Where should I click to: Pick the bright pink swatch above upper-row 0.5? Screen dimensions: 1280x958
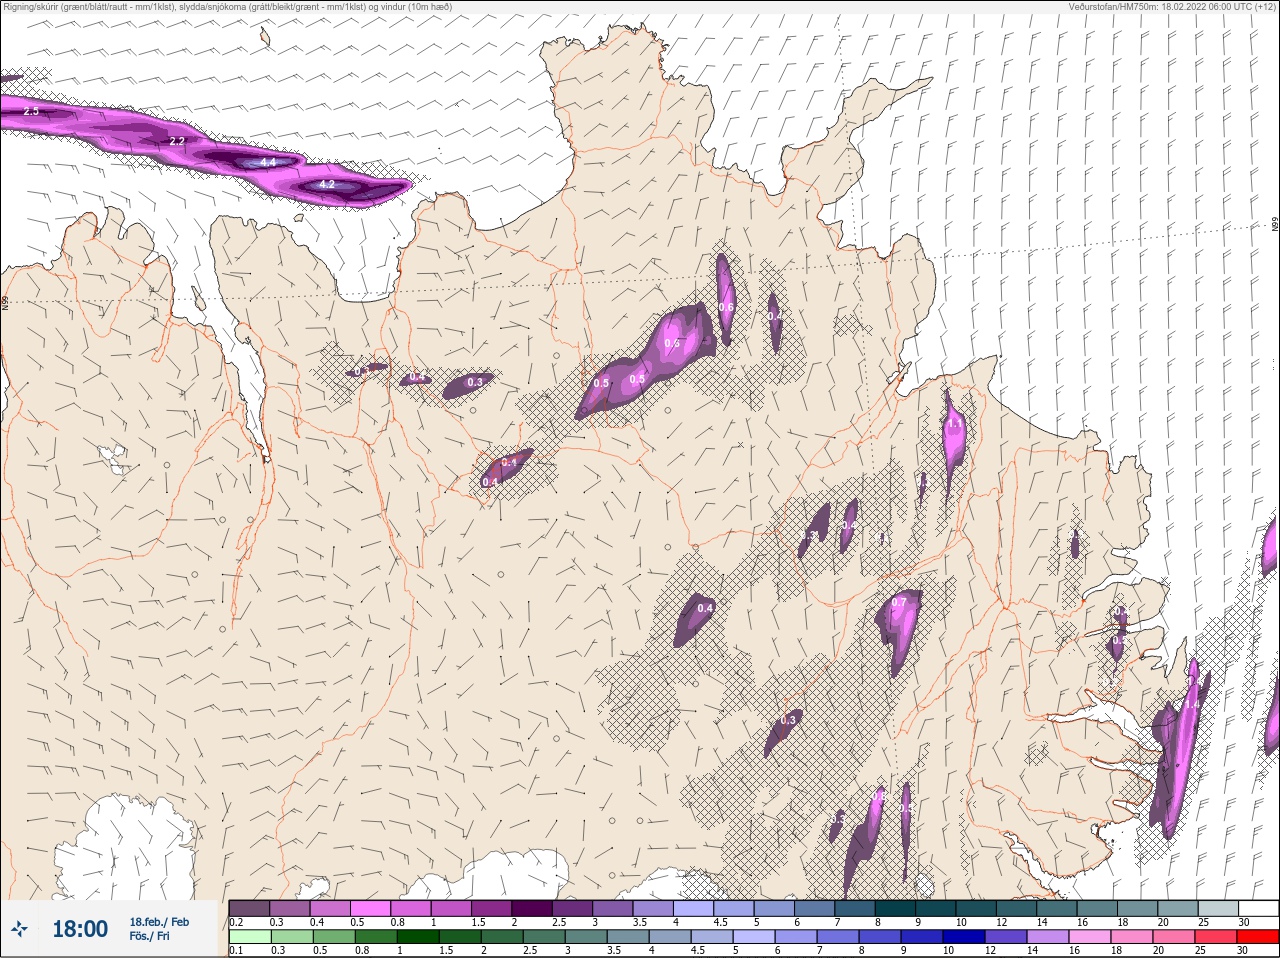370,908
